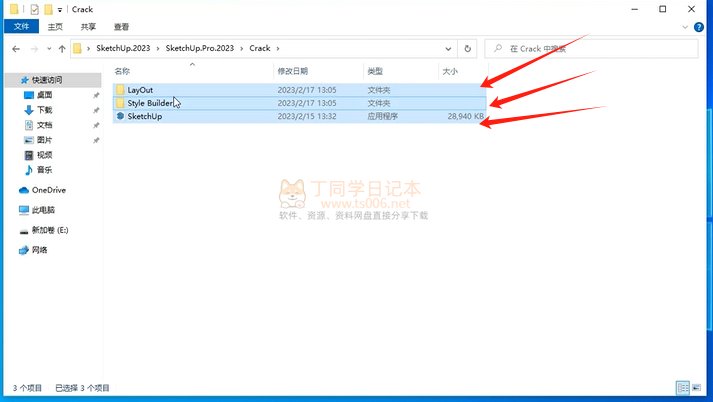Open 桌面 in the navigation pane
The image size is (713, 402).
pyautogui.click(x=45, y=95)
